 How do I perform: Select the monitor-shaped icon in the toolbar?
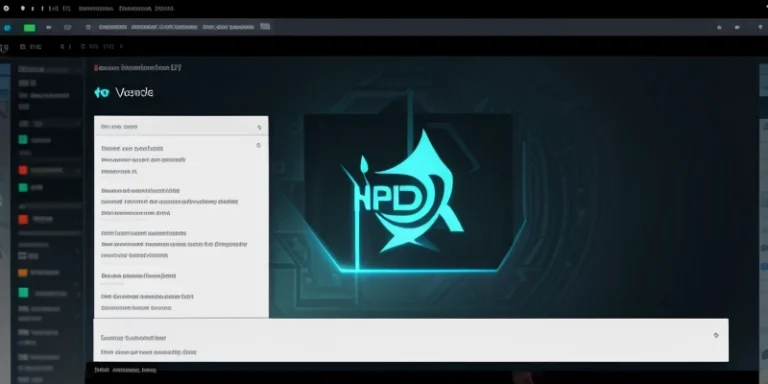[x=68, y=27]
